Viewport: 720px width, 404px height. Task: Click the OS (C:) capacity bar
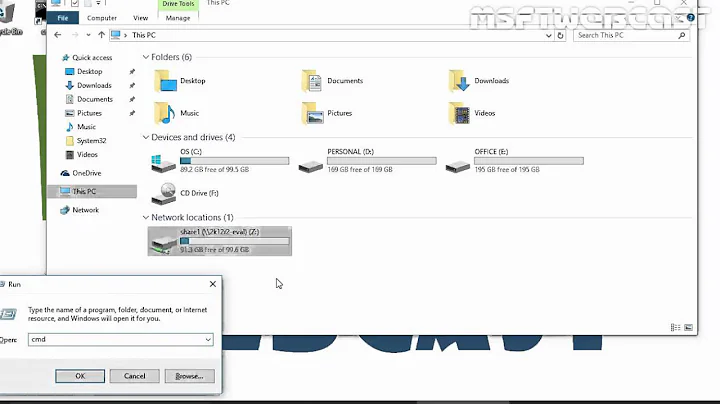pos(235,161)
